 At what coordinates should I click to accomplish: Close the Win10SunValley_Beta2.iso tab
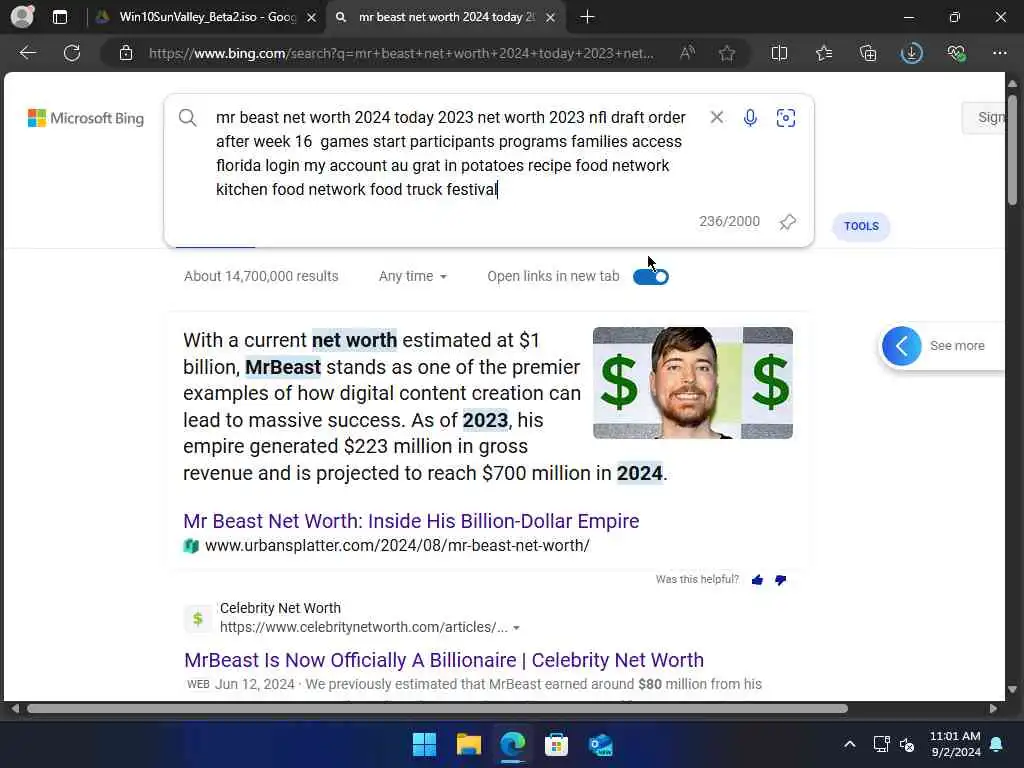pos(312,18)
